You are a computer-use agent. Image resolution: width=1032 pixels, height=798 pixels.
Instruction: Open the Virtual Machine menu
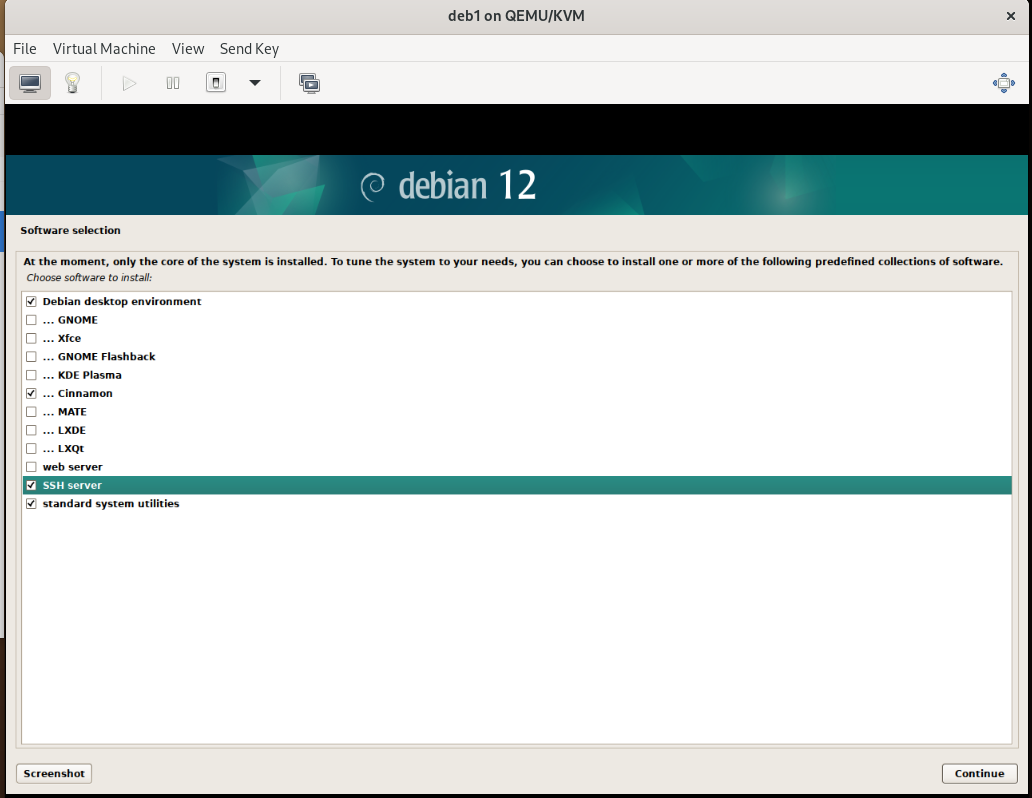[104, 49]
